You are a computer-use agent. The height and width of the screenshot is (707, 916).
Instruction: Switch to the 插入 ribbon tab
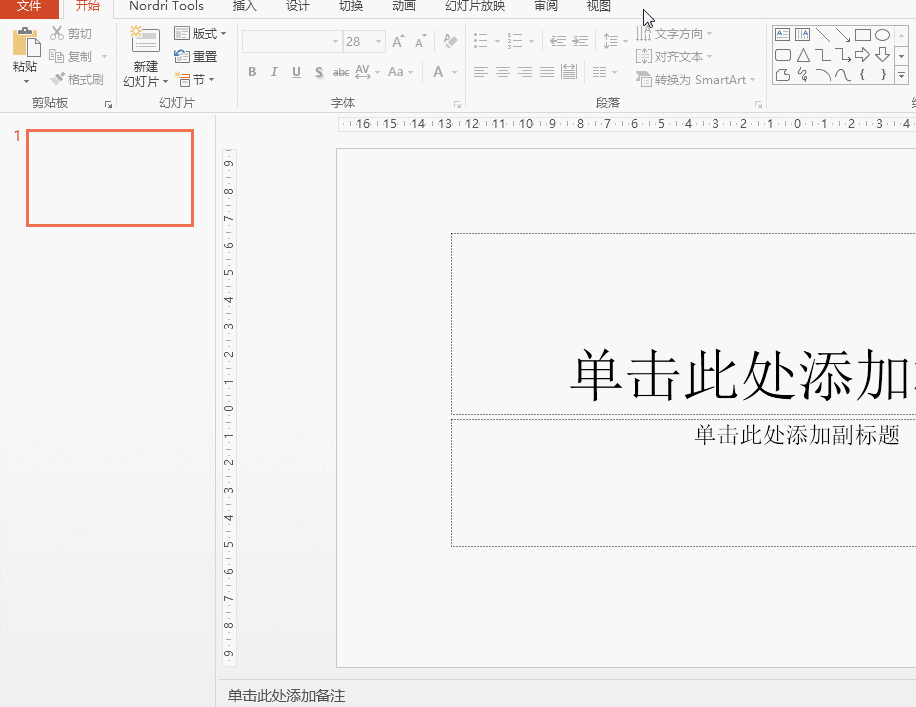coord(245,8)
